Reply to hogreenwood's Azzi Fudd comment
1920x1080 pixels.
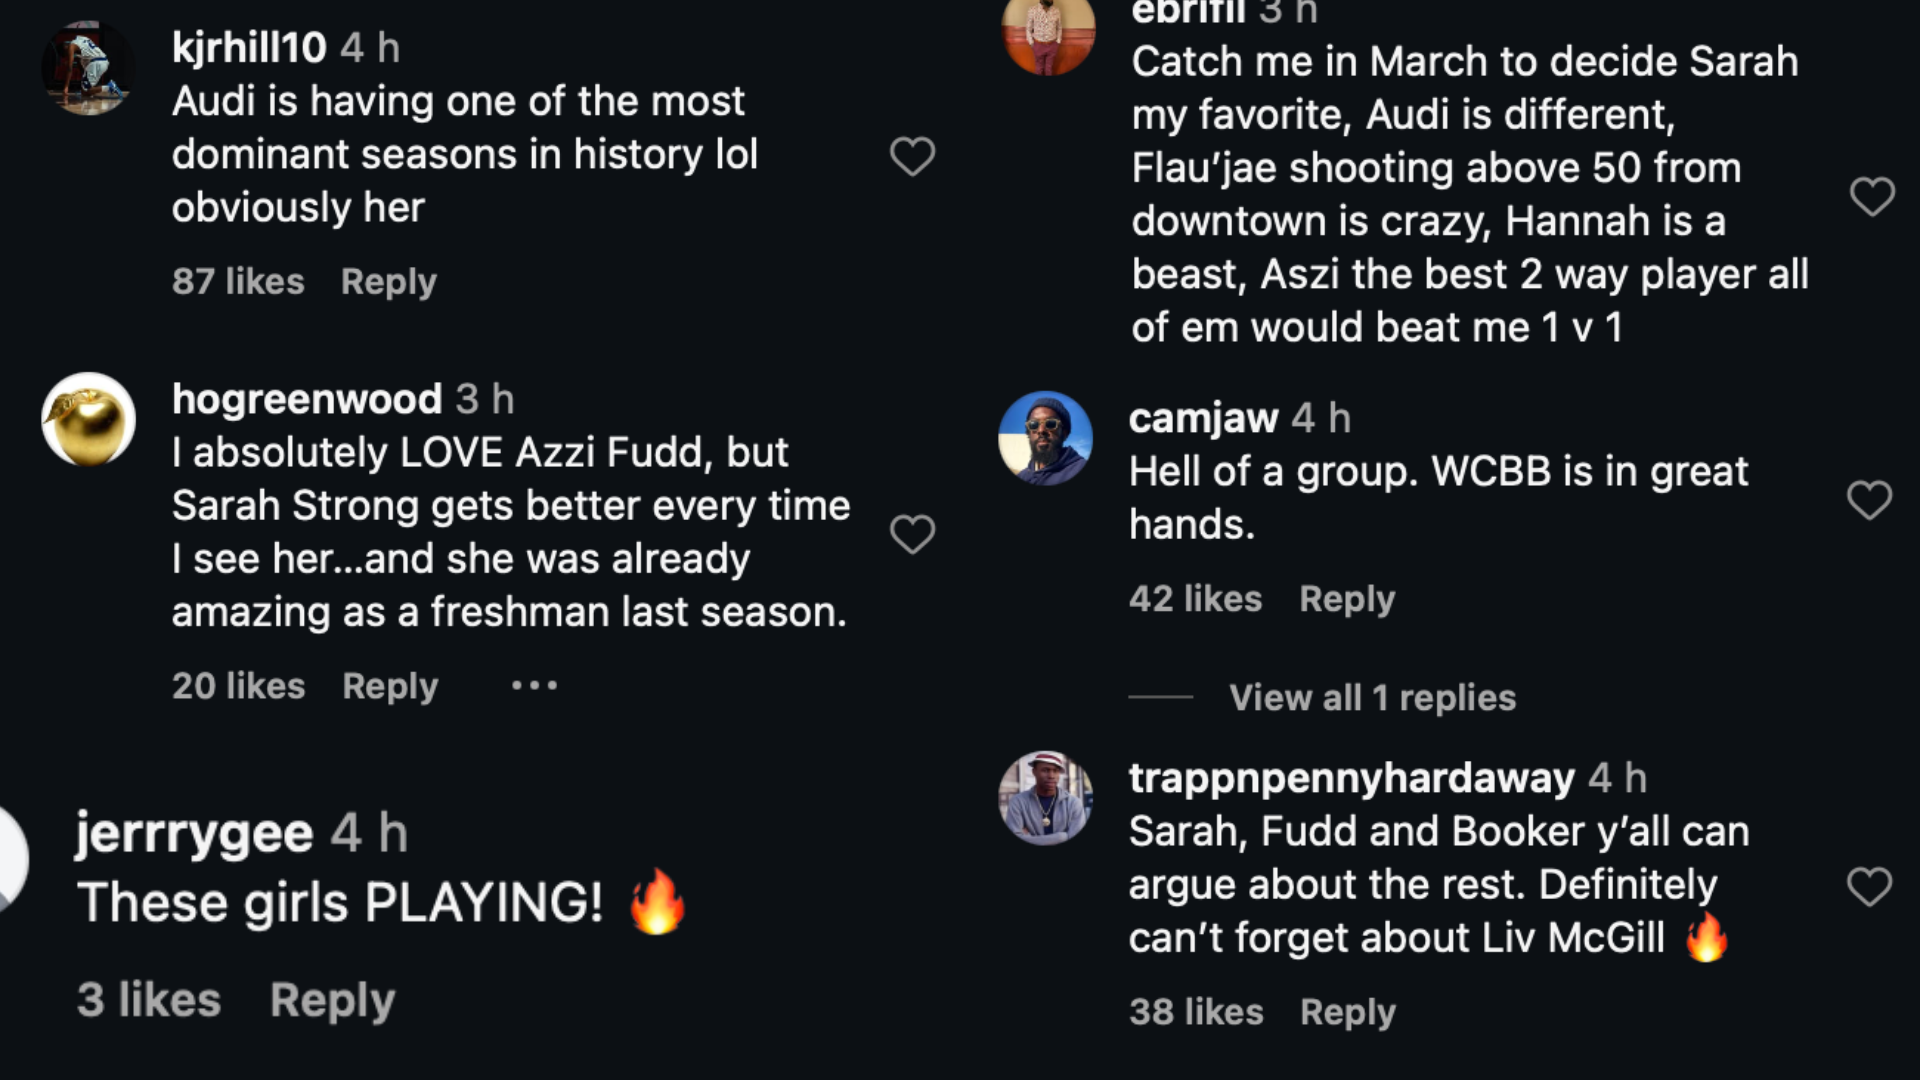[x=390, y=687]
